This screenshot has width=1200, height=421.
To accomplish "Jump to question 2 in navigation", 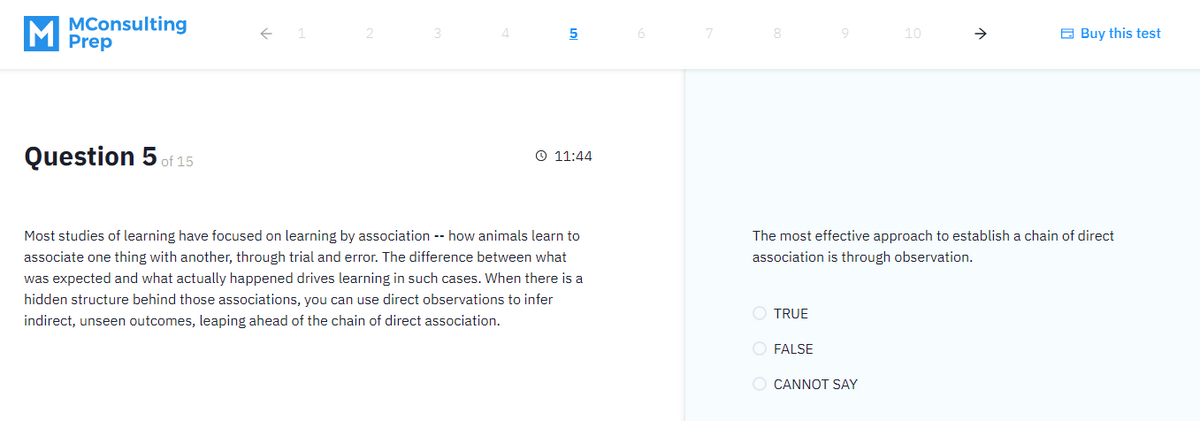I will 369,34.
